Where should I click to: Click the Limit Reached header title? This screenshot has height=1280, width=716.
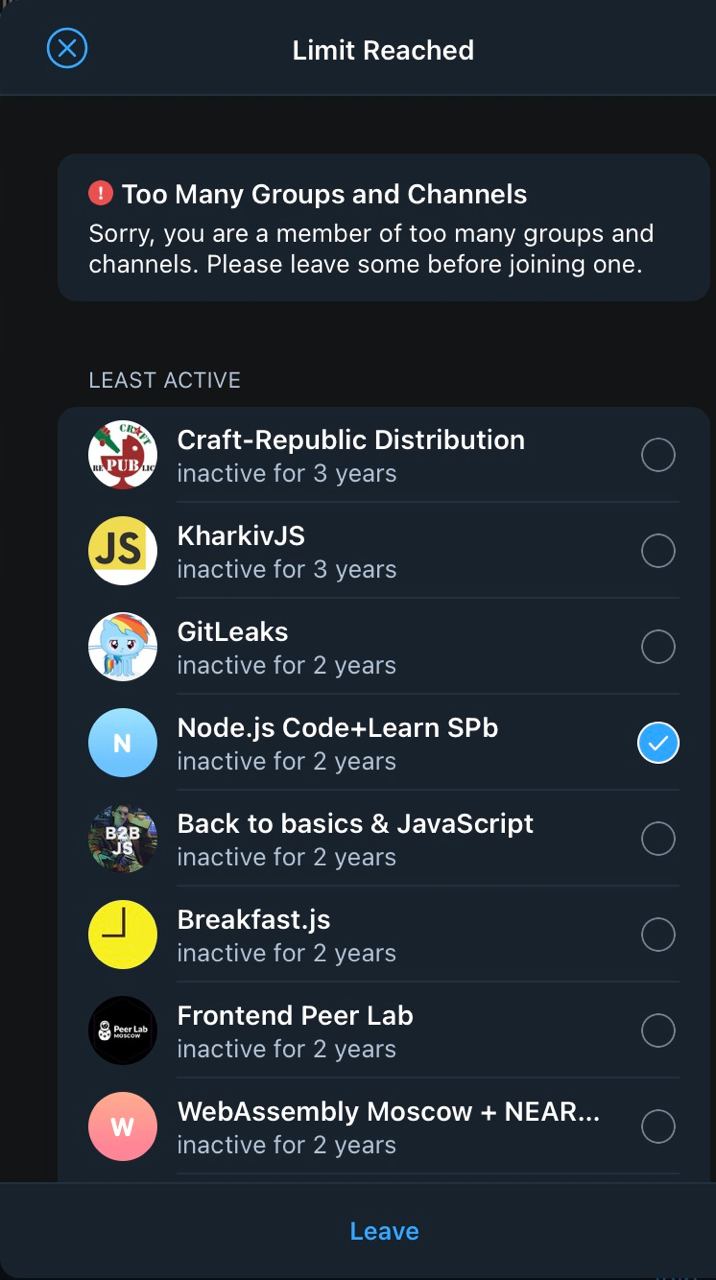(x=383, y=50)
